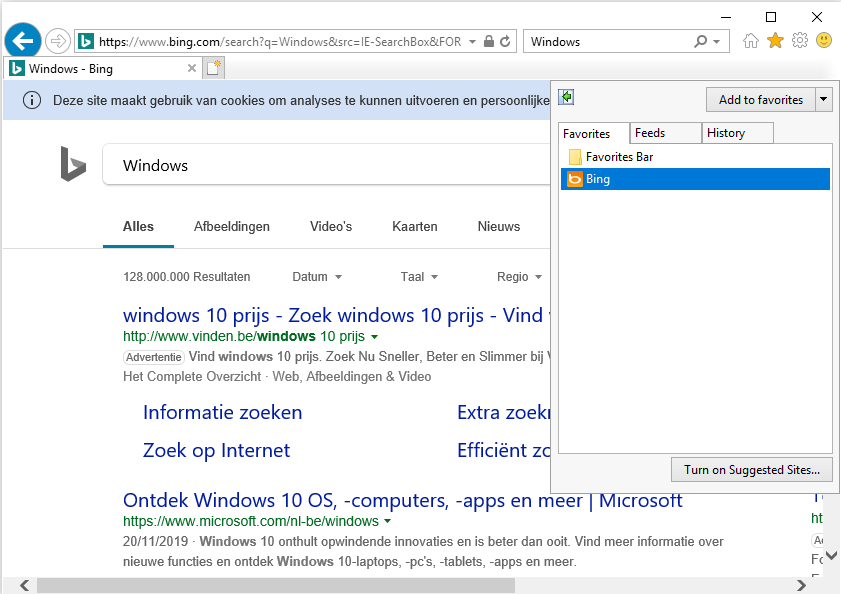Switch to the History tab
Screen dimensions: 841x594
point(737,133)
